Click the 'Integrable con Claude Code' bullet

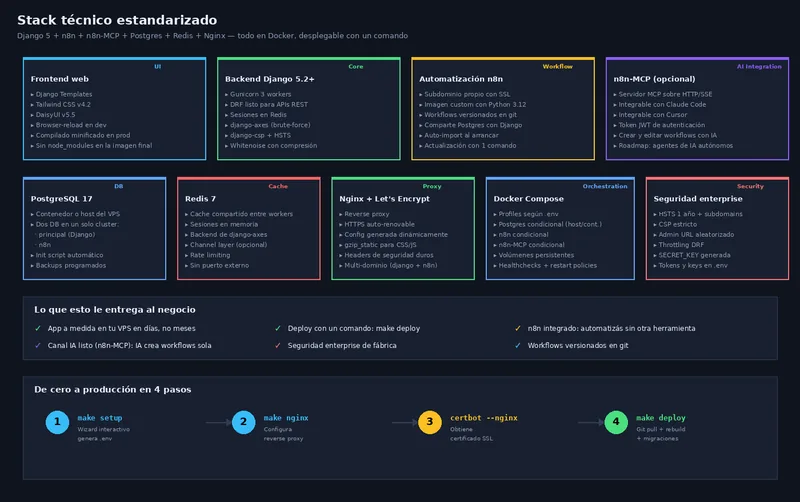click(660, 105)
